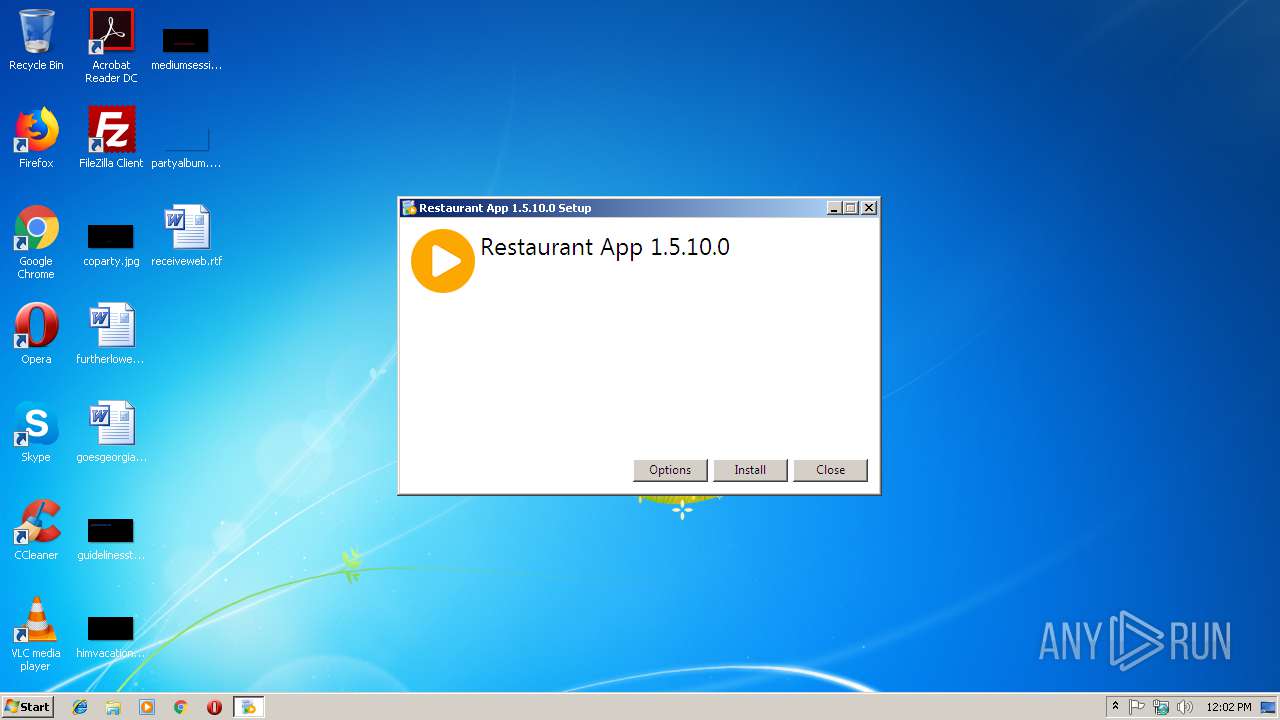
Task: Click the orange Restaurant App logo
Action: click(x=443, y=261)
